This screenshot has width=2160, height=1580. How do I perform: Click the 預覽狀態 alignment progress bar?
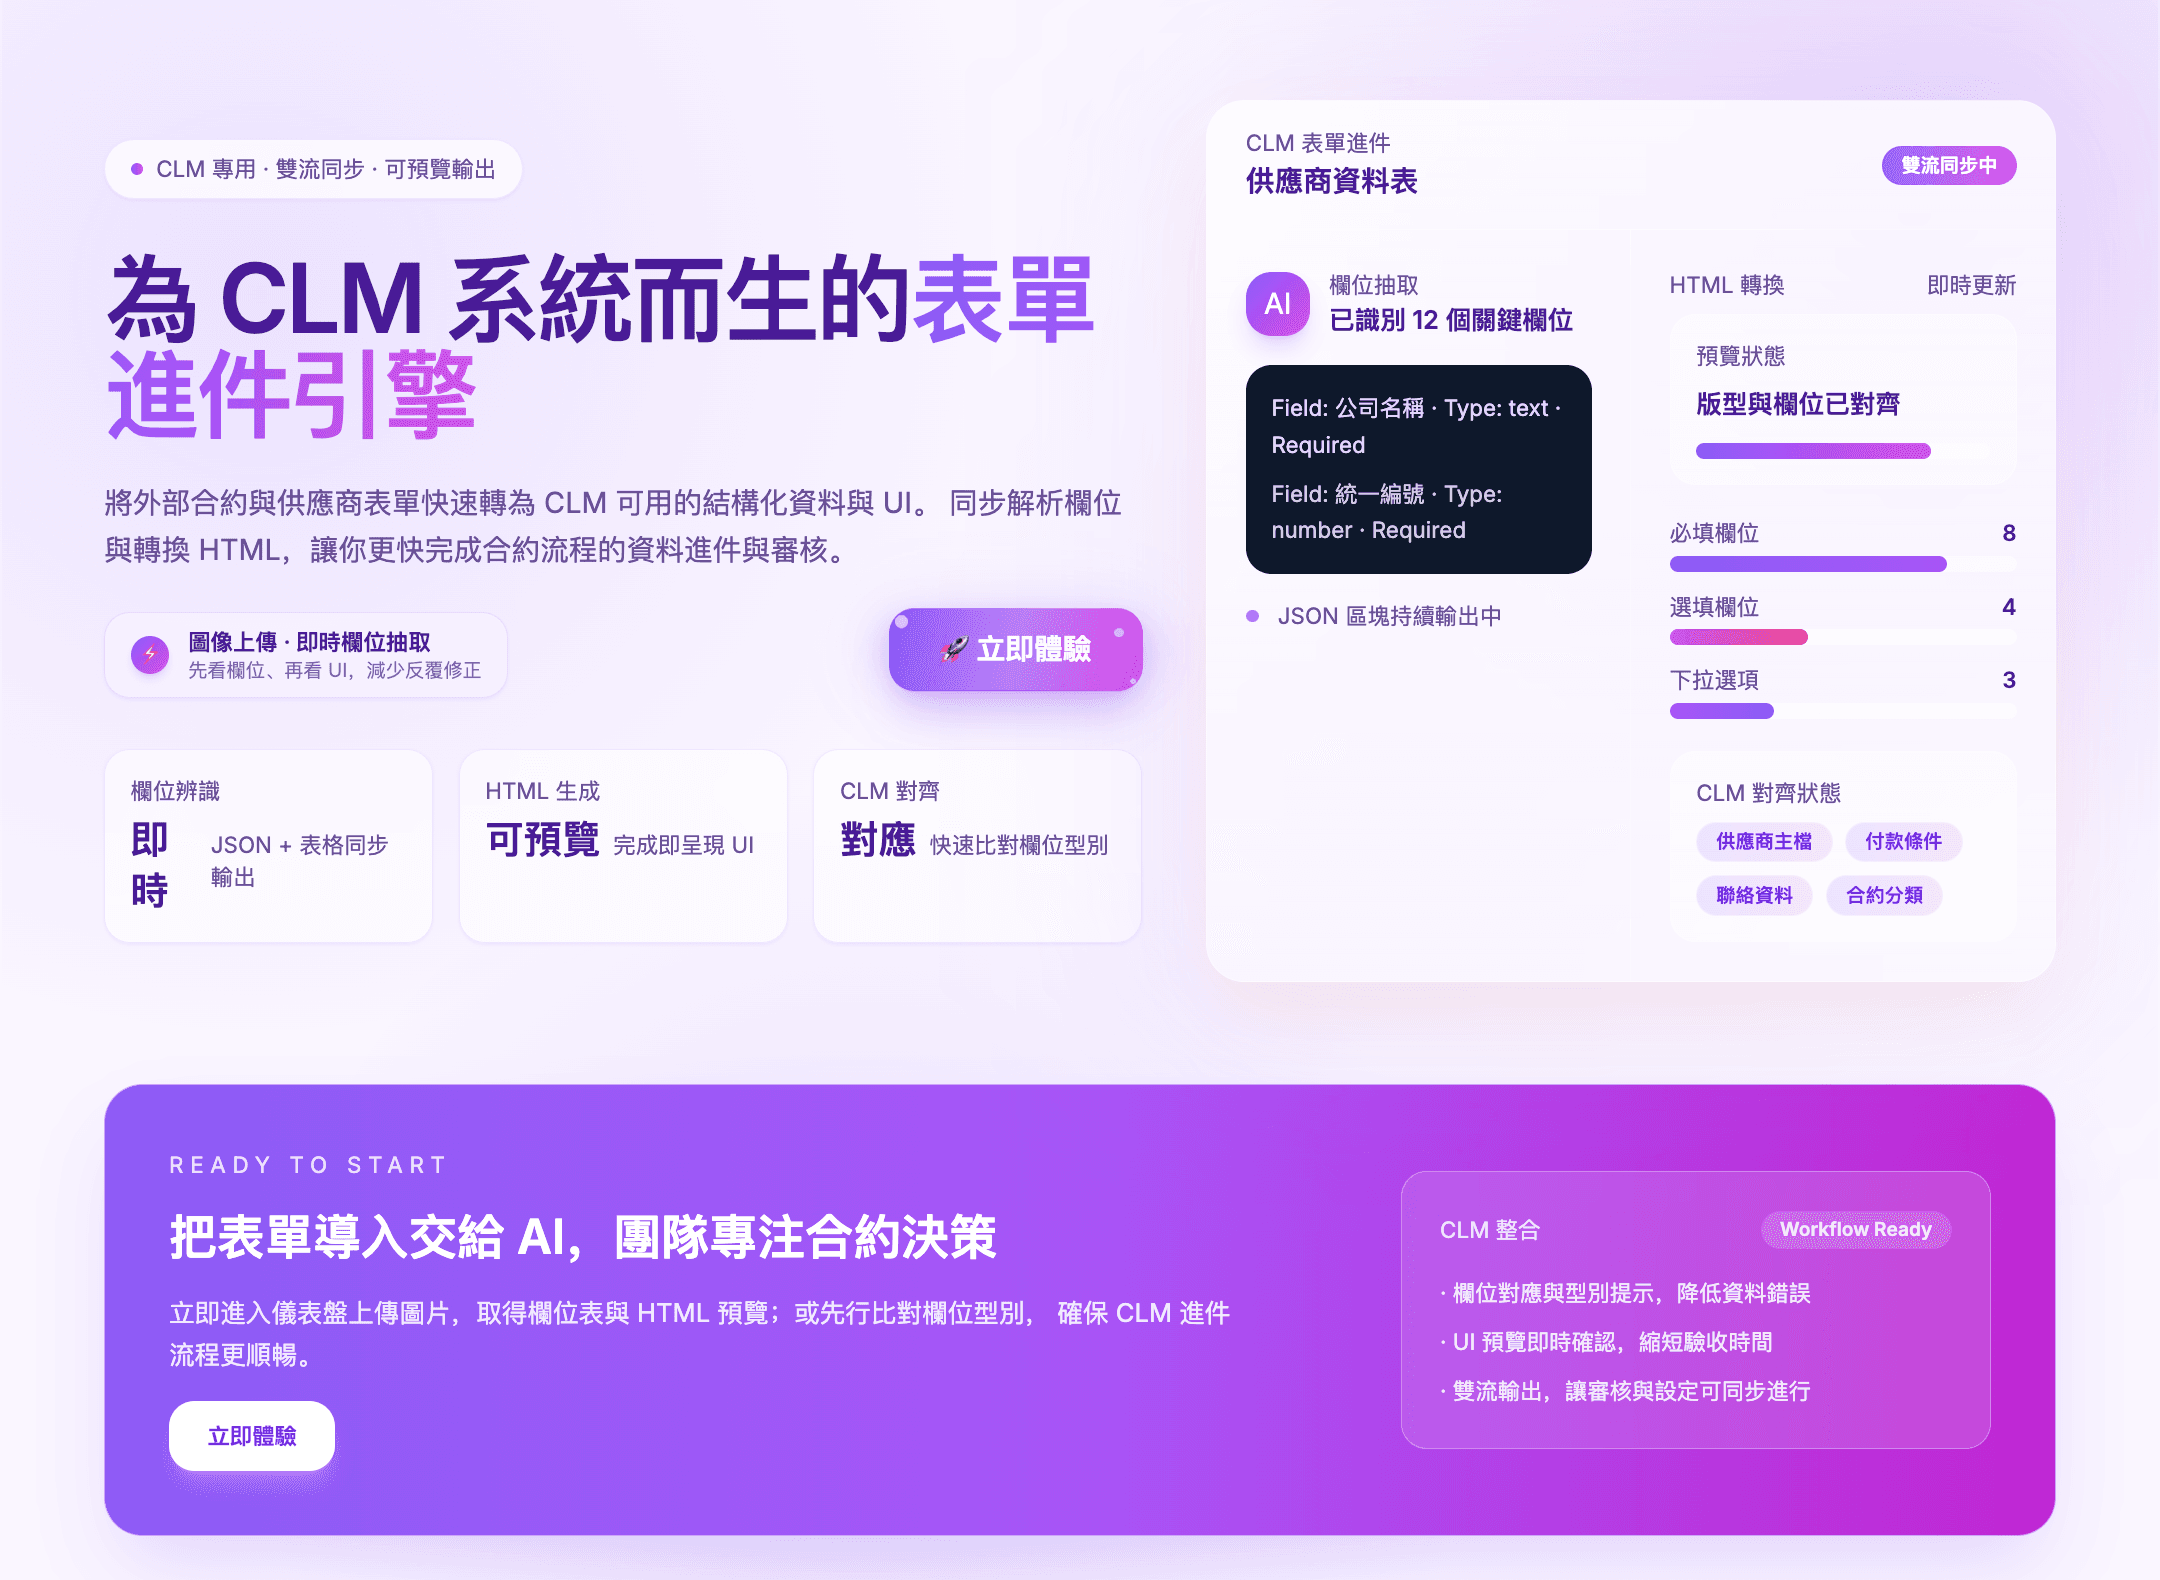[1843, 451]
